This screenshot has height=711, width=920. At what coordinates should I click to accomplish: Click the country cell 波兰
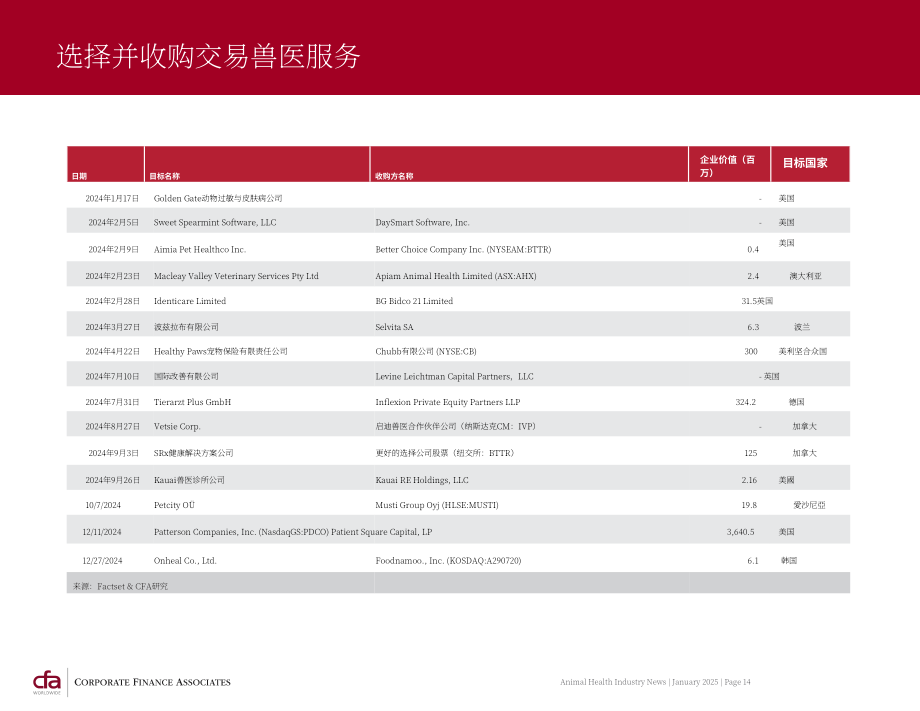802,327
